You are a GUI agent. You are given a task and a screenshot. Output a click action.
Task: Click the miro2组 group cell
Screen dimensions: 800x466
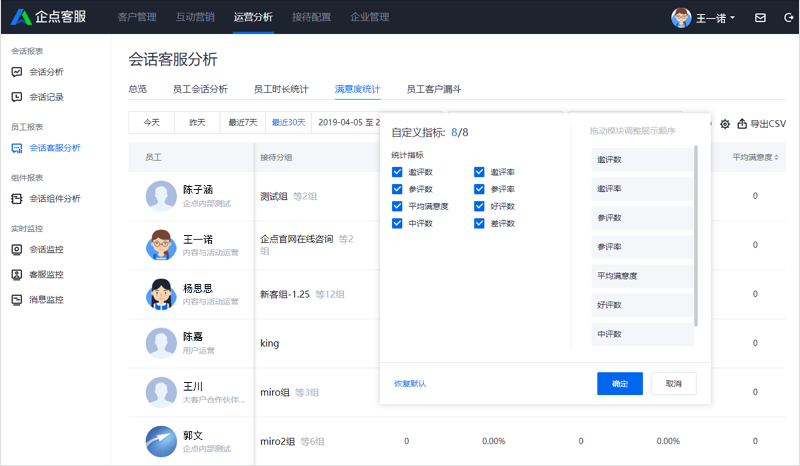click(x=278, y=442)
